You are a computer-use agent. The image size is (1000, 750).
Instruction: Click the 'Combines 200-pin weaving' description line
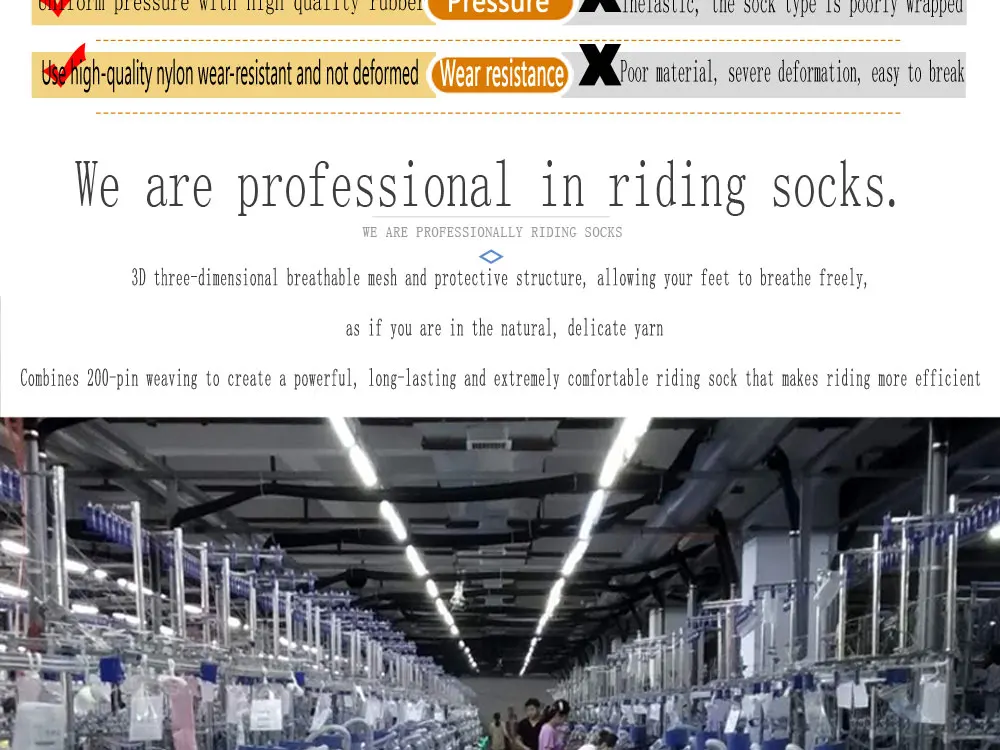pyautogui.click(x=500, y=378)
